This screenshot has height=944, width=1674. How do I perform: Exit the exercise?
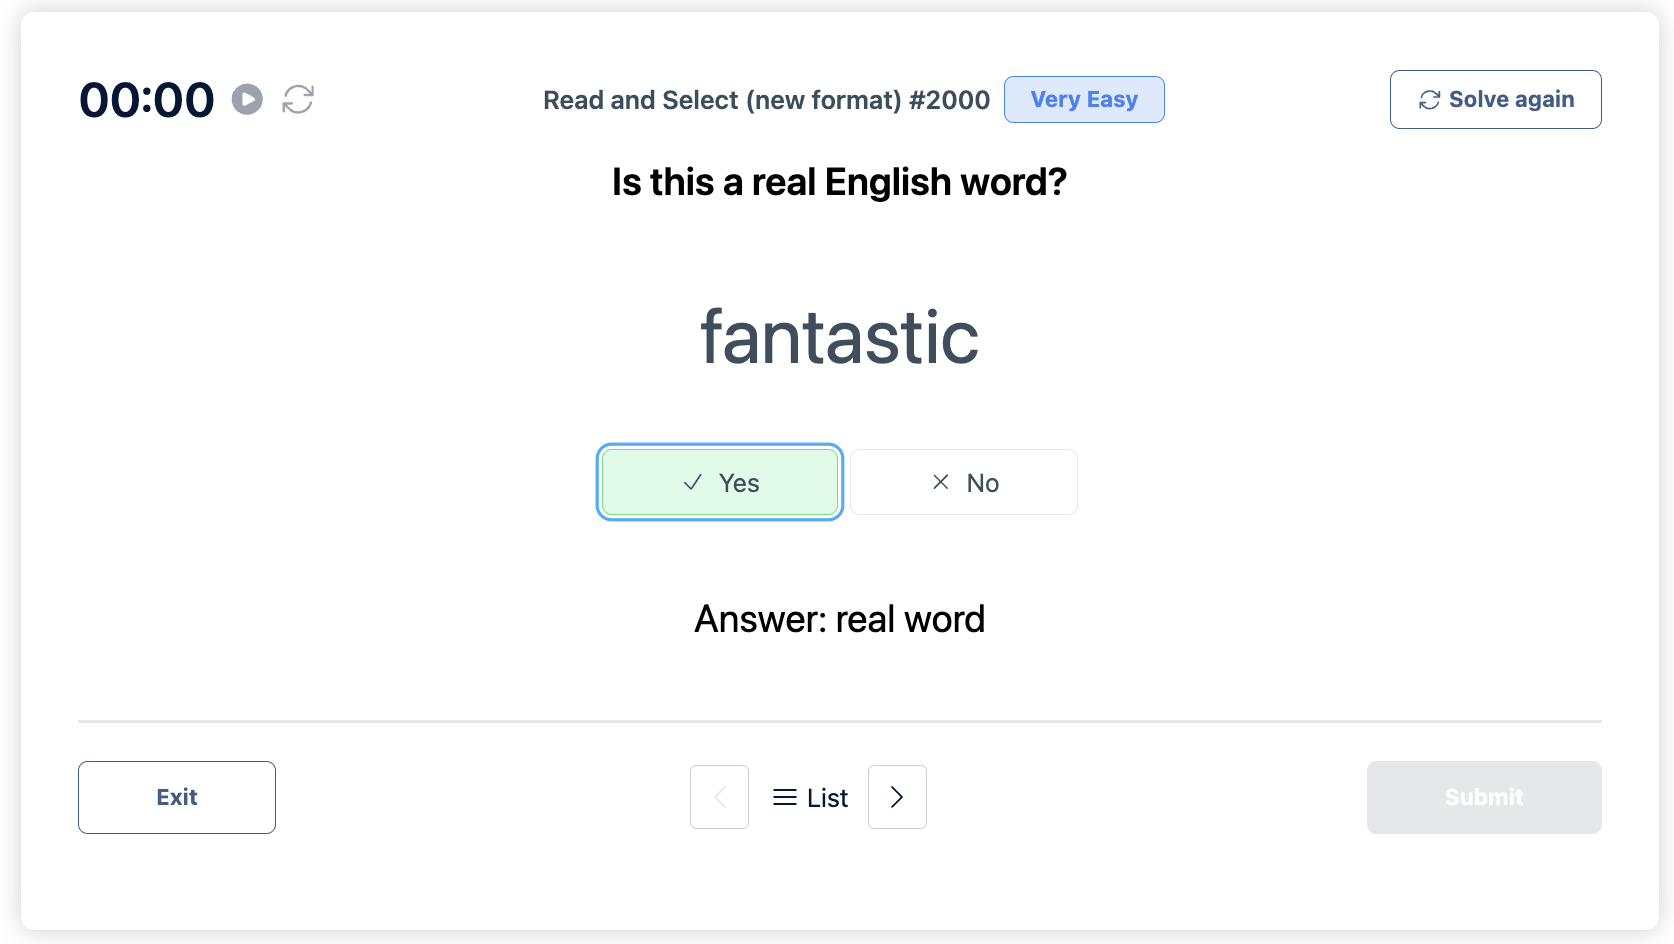[x=176, y=797]
